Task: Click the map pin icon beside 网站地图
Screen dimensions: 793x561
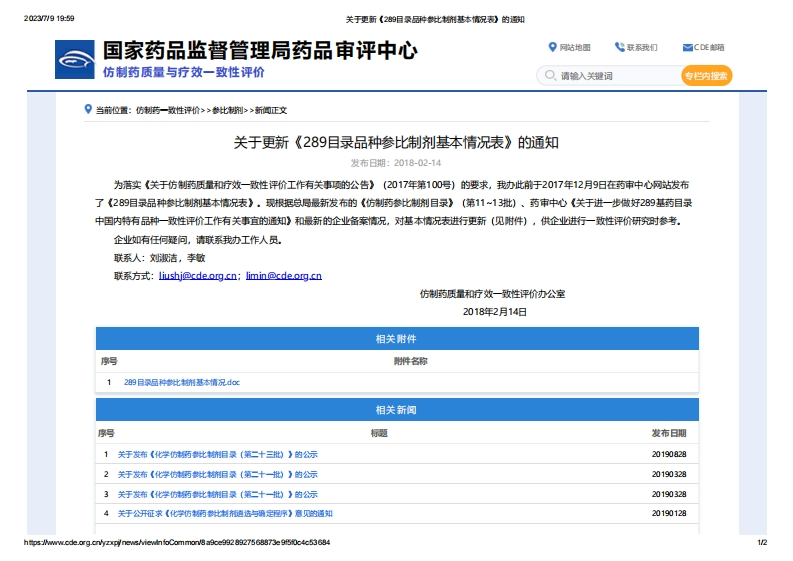Action: point(552,47)
